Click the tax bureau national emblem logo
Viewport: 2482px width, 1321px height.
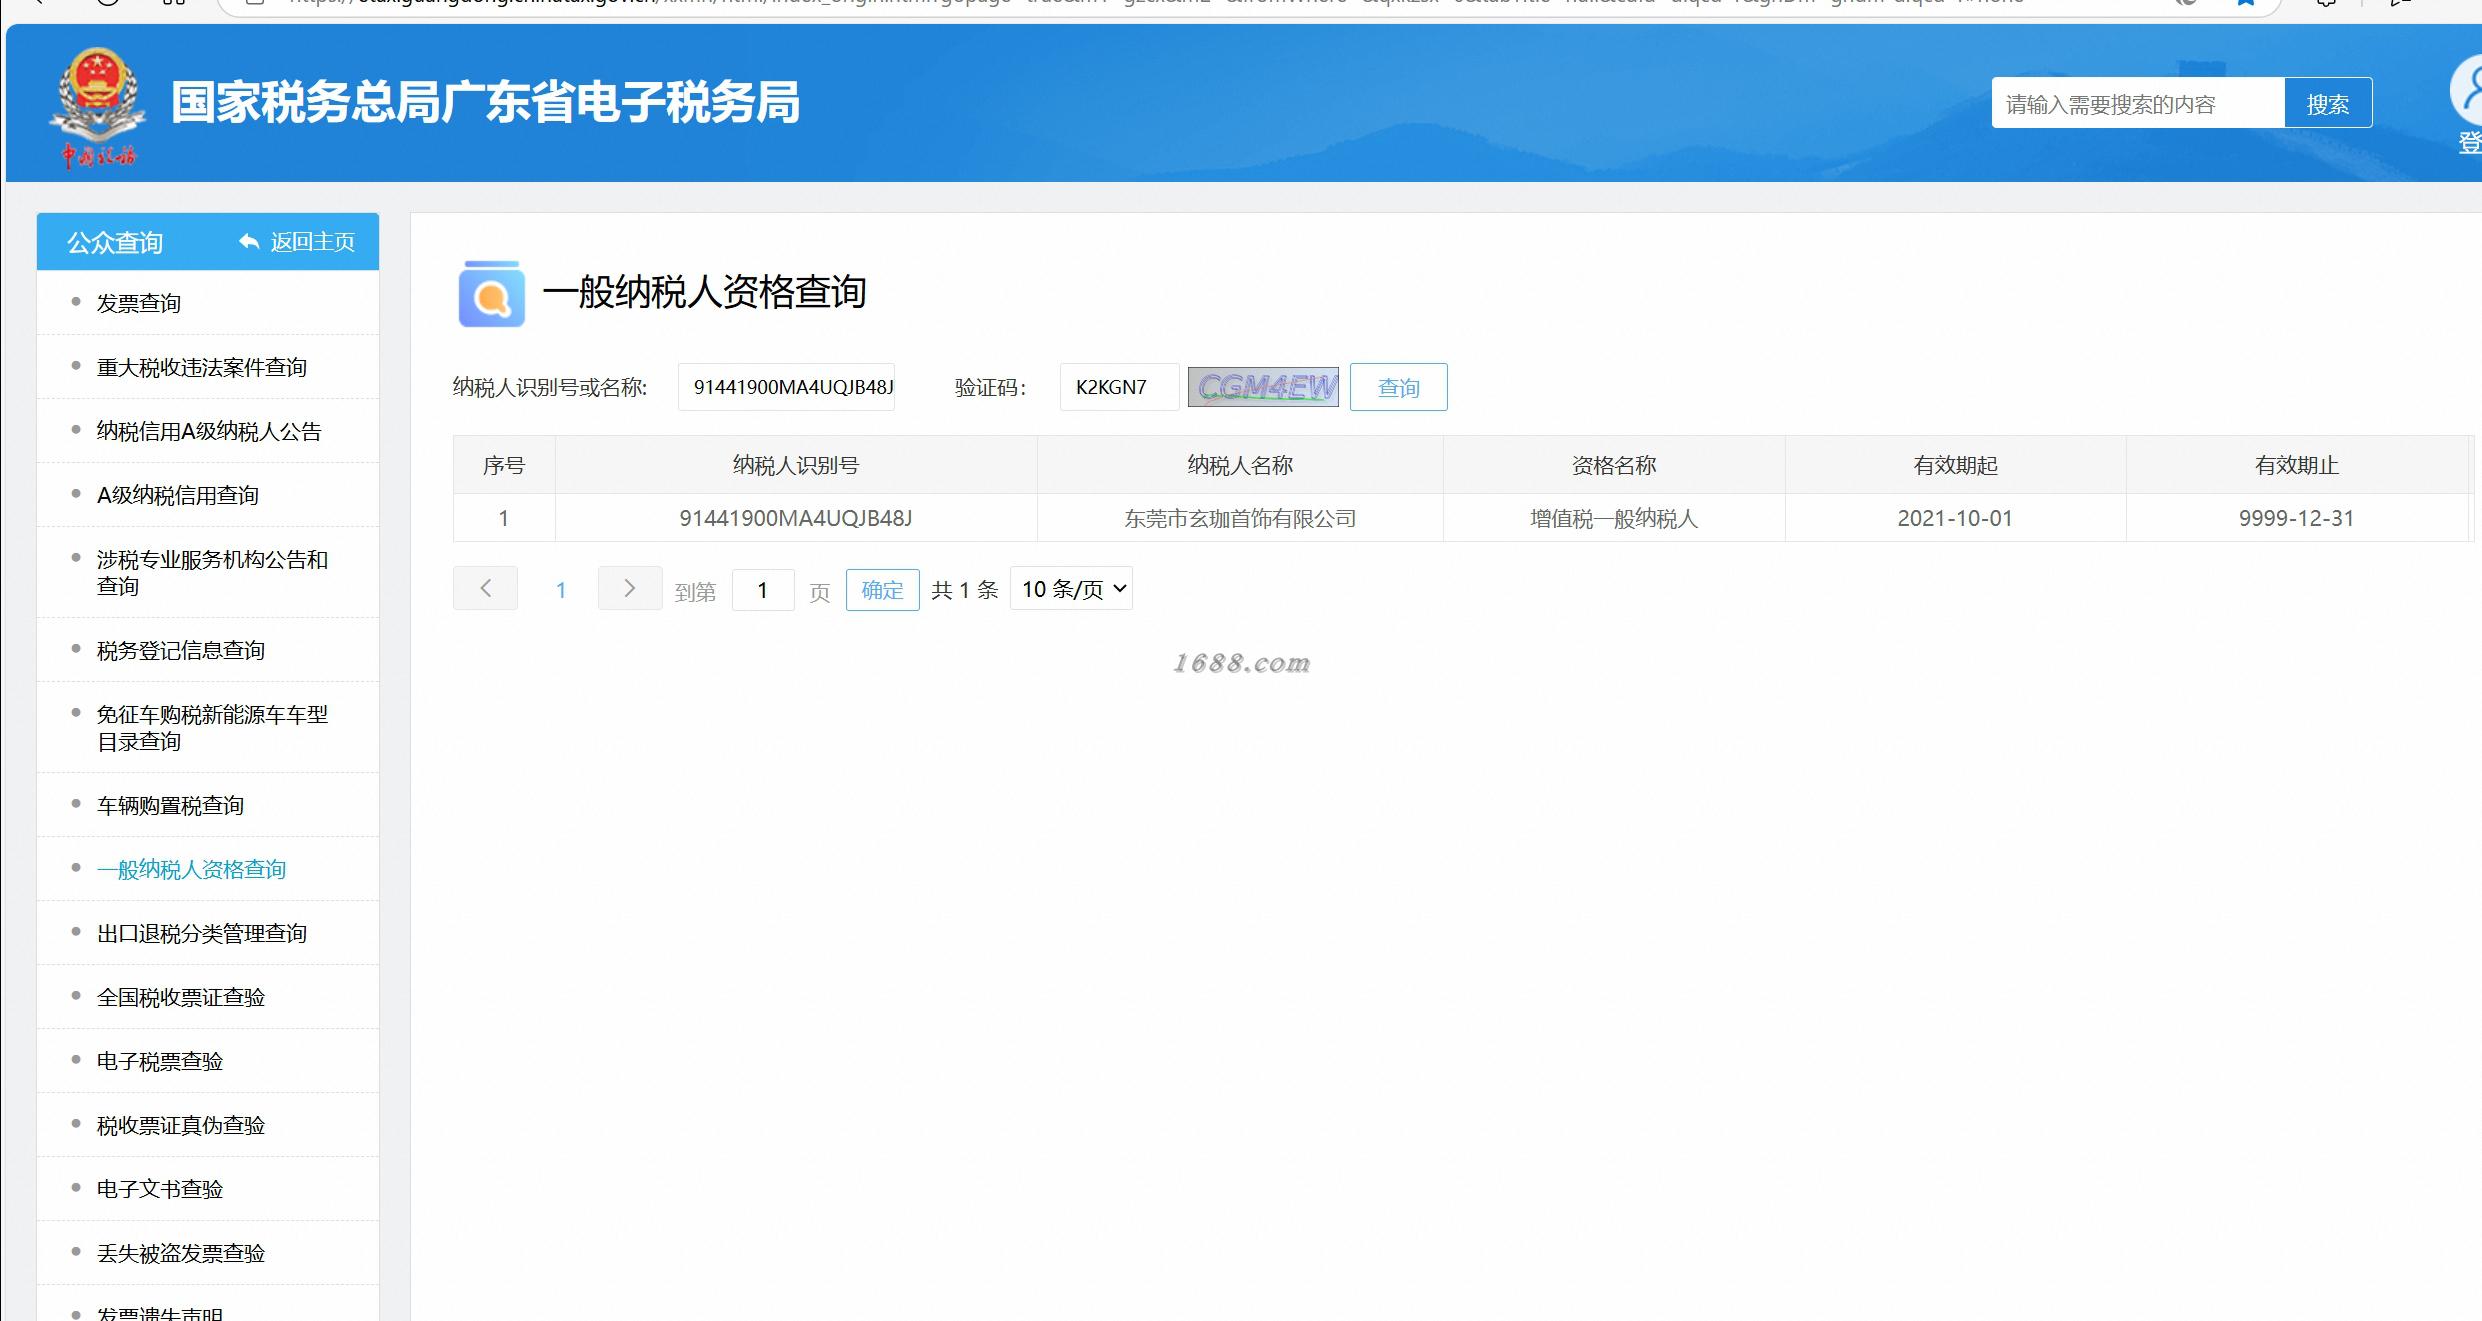coord(97,108)
